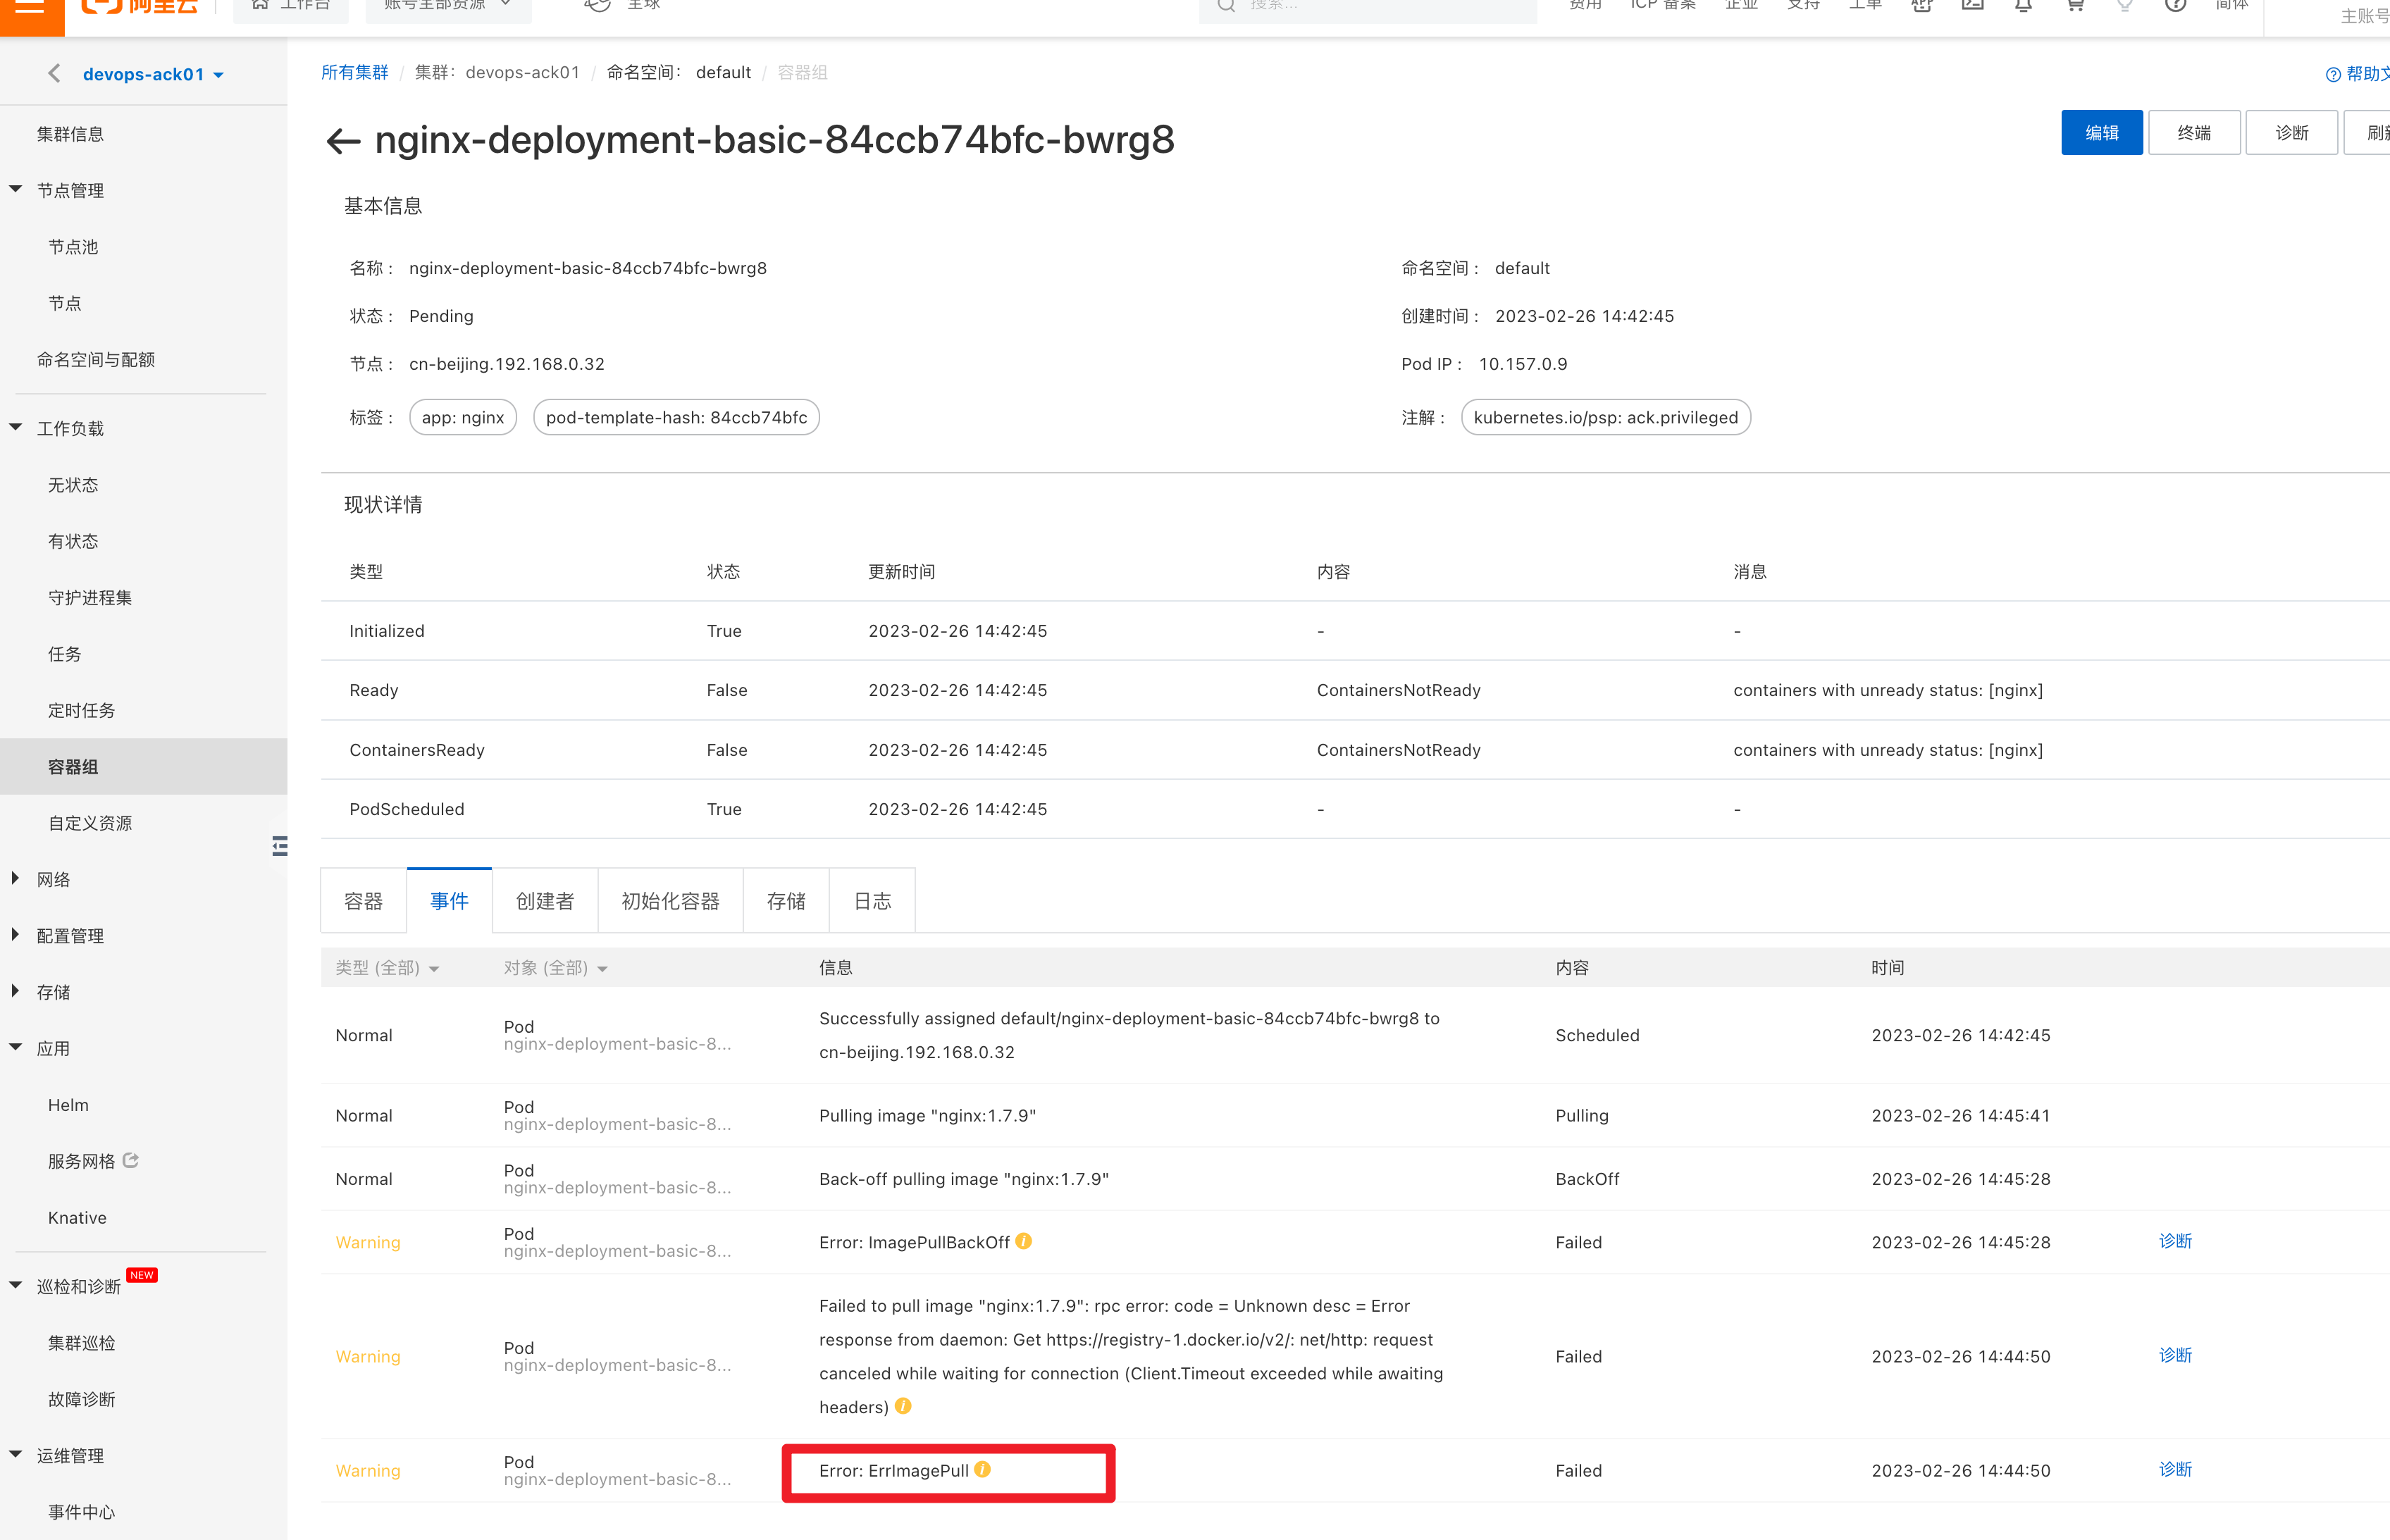Screen dimensions: 2390x1540
Task: Click the sidebar collapse handle icon
Action: [x=280, y=846]
